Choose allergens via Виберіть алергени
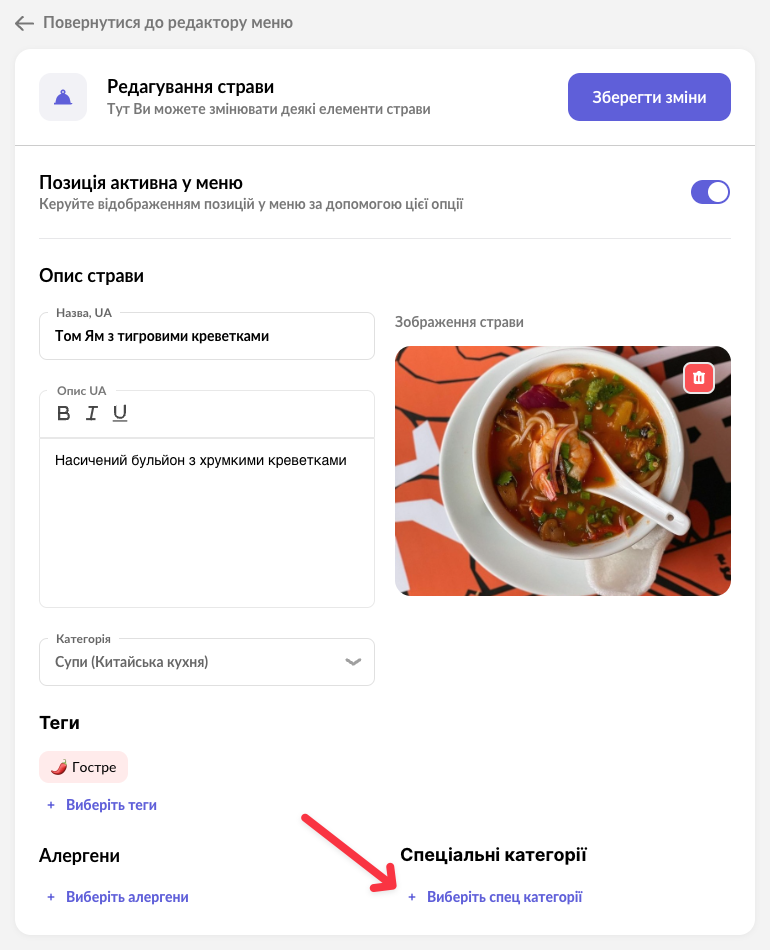 point(127,897)
